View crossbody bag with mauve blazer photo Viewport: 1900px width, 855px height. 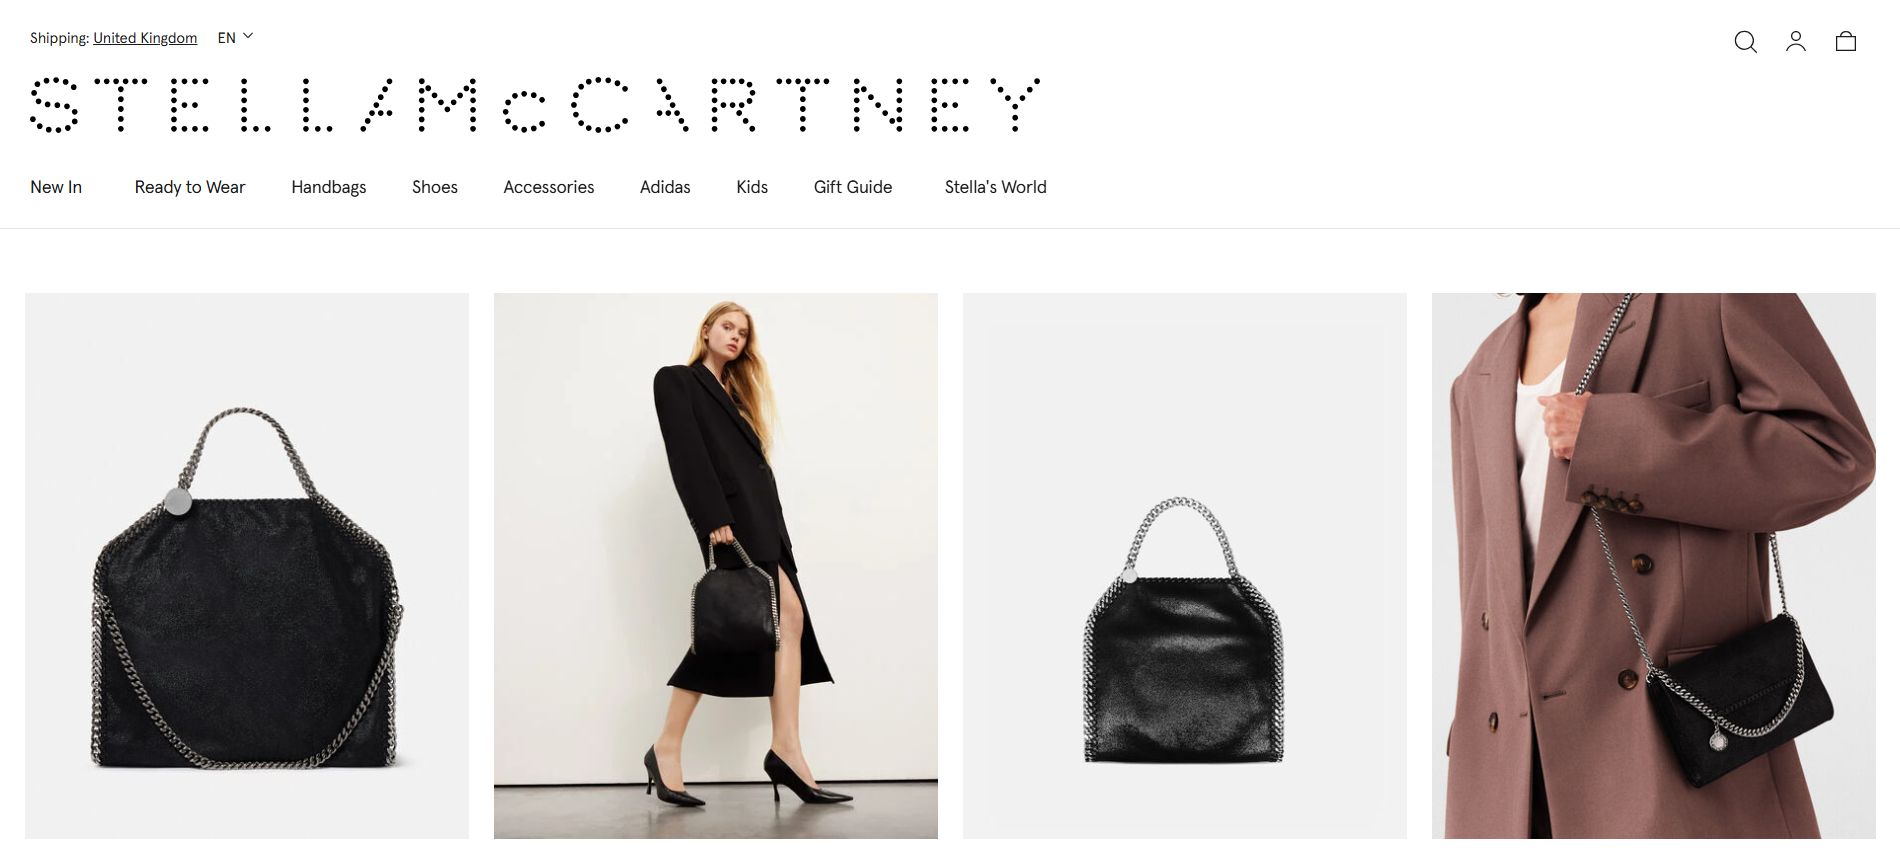pyautogui.click(x=1654, y=566)
